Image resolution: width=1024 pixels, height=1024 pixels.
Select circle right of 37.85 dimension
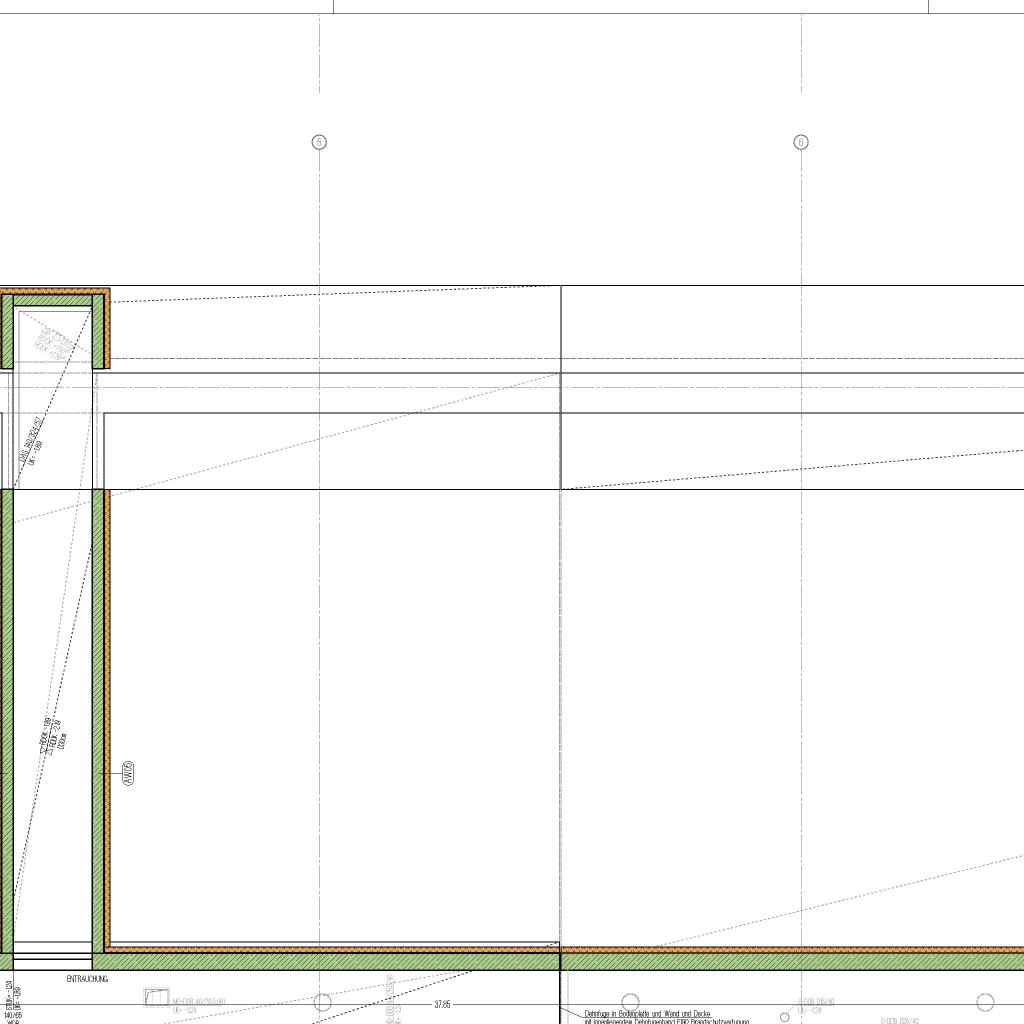pos(630,1002)
